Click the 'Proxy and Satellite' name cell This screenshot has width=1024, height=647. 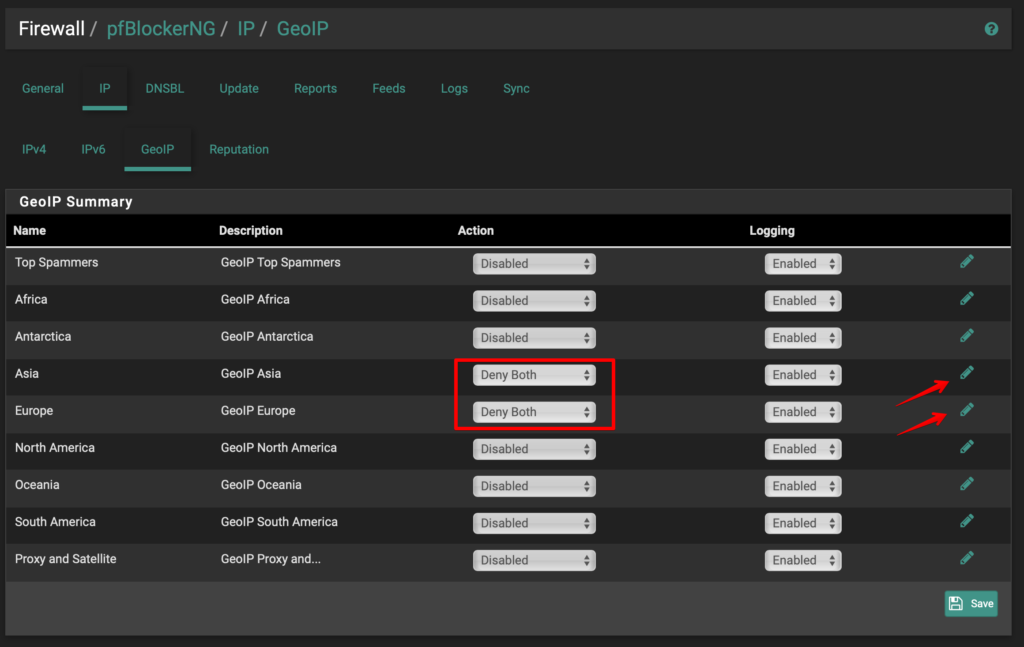pyautogui.click(x=65, y=559)
